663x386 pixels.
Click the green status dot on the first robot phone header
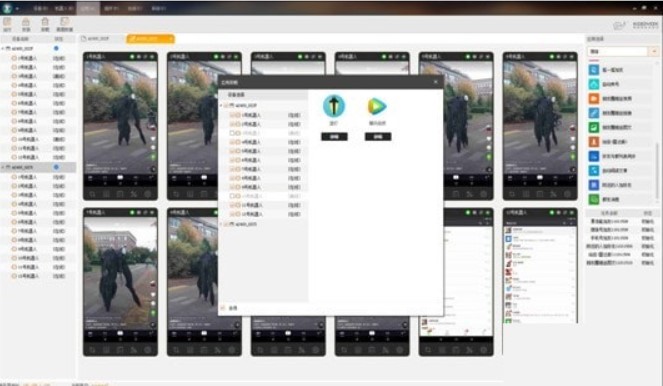[132, 56]
